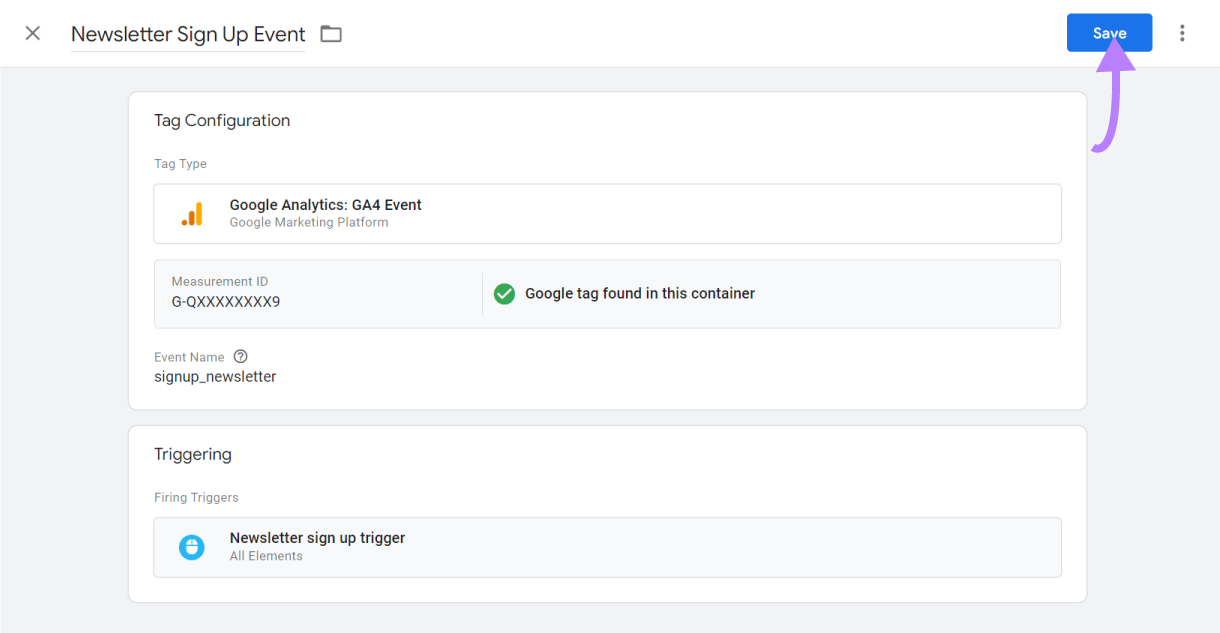
Task: Open the three-dot overflow menu
Action: click(x=1183, y=33)
